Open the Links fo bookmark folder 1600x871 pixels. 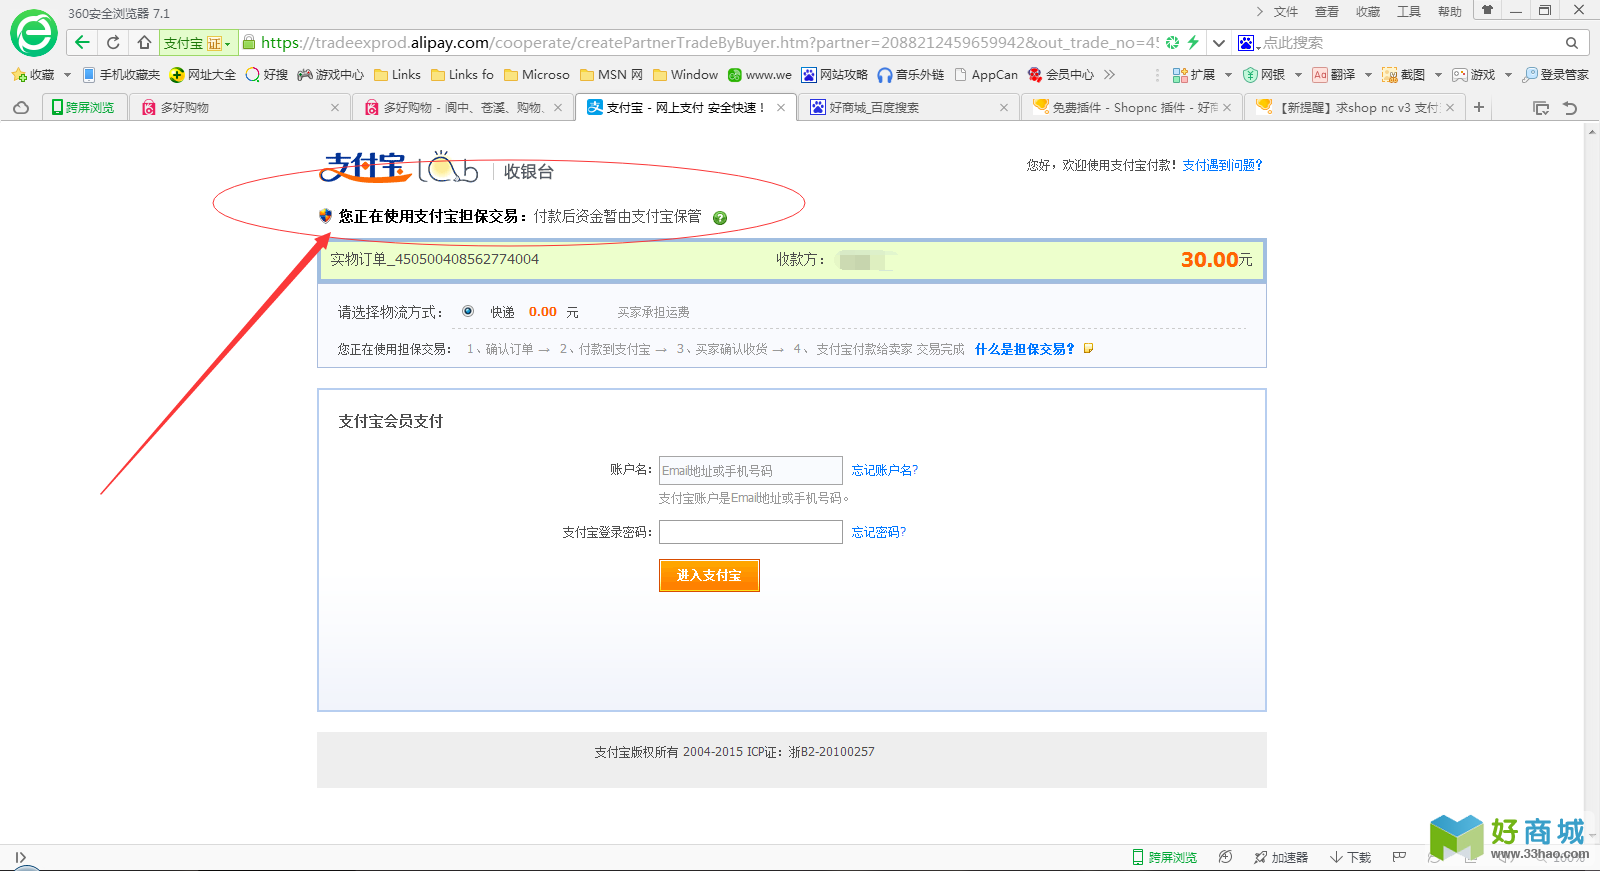pos(462,75)
